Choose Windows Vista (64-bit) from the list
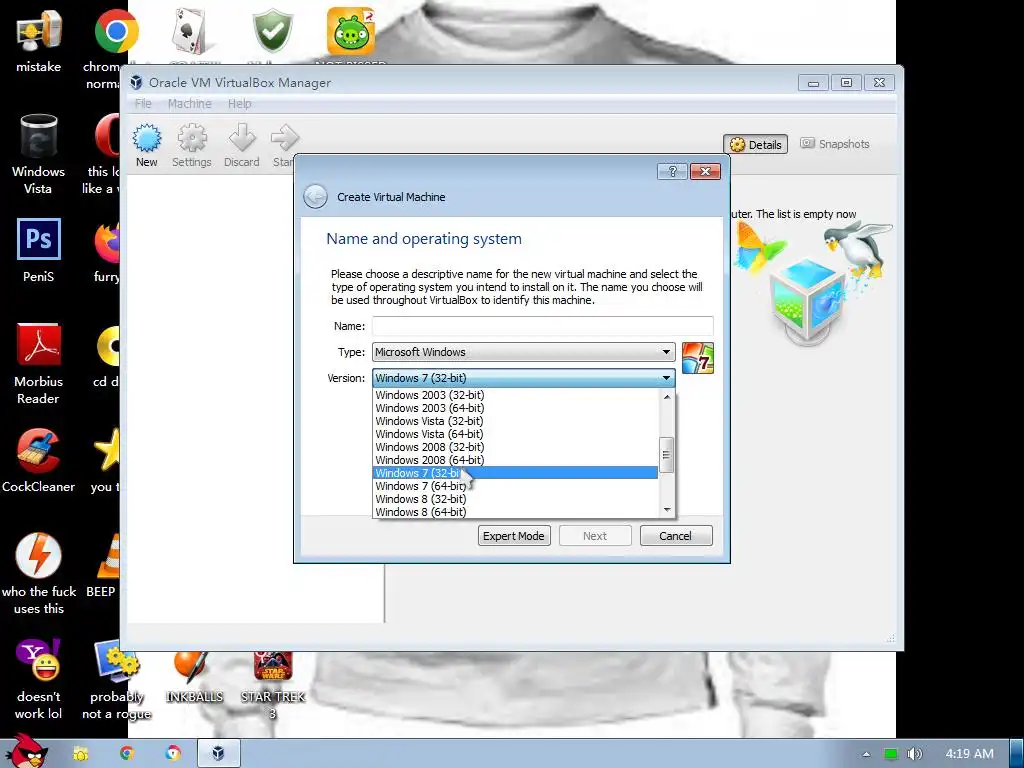This screenshot has width=1024, height=768. click(516, 434)
